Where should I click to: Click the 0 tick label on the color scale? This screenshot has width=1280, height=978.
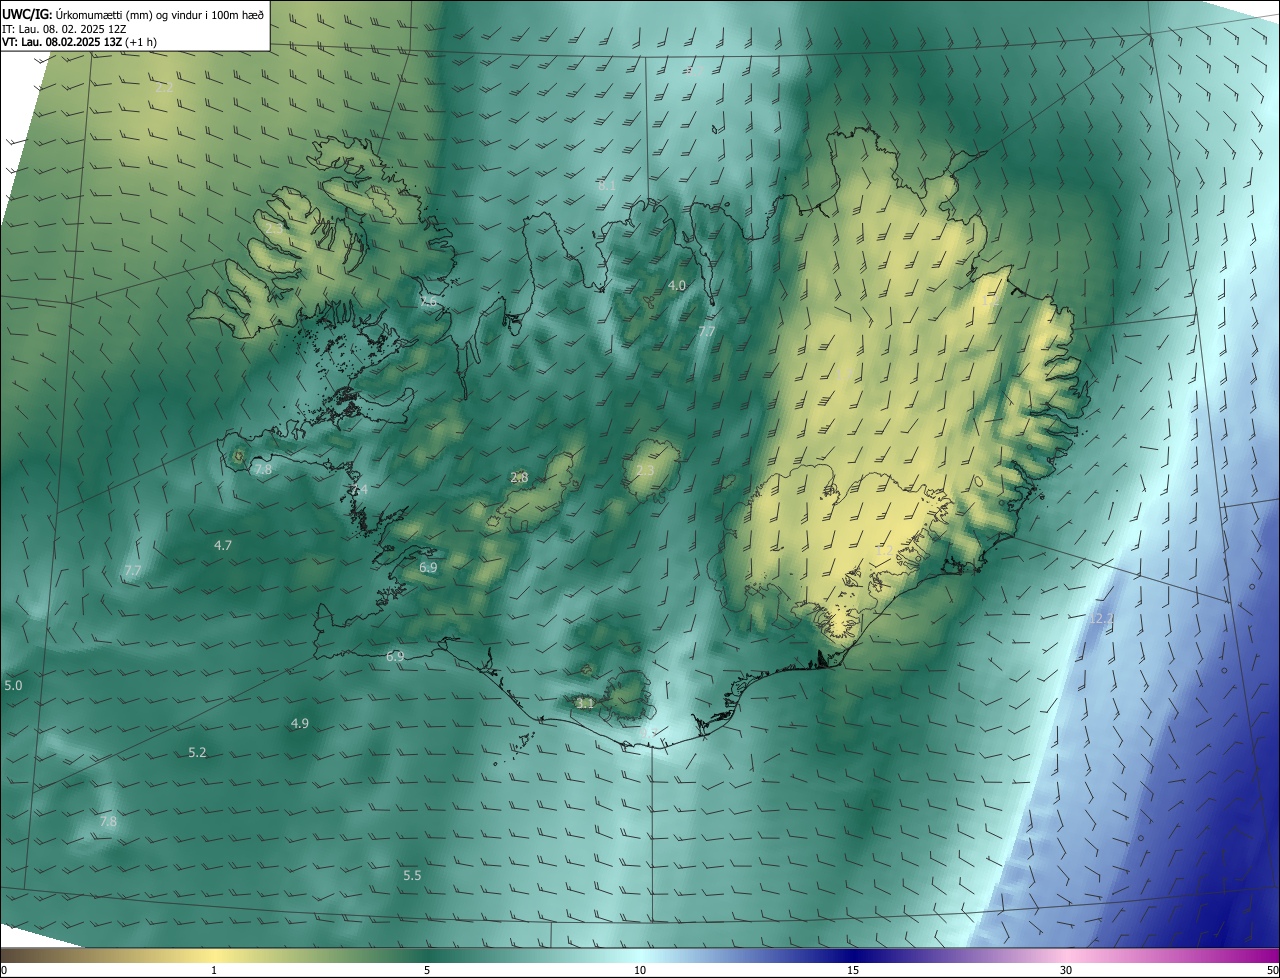click(x=4, y=971)
